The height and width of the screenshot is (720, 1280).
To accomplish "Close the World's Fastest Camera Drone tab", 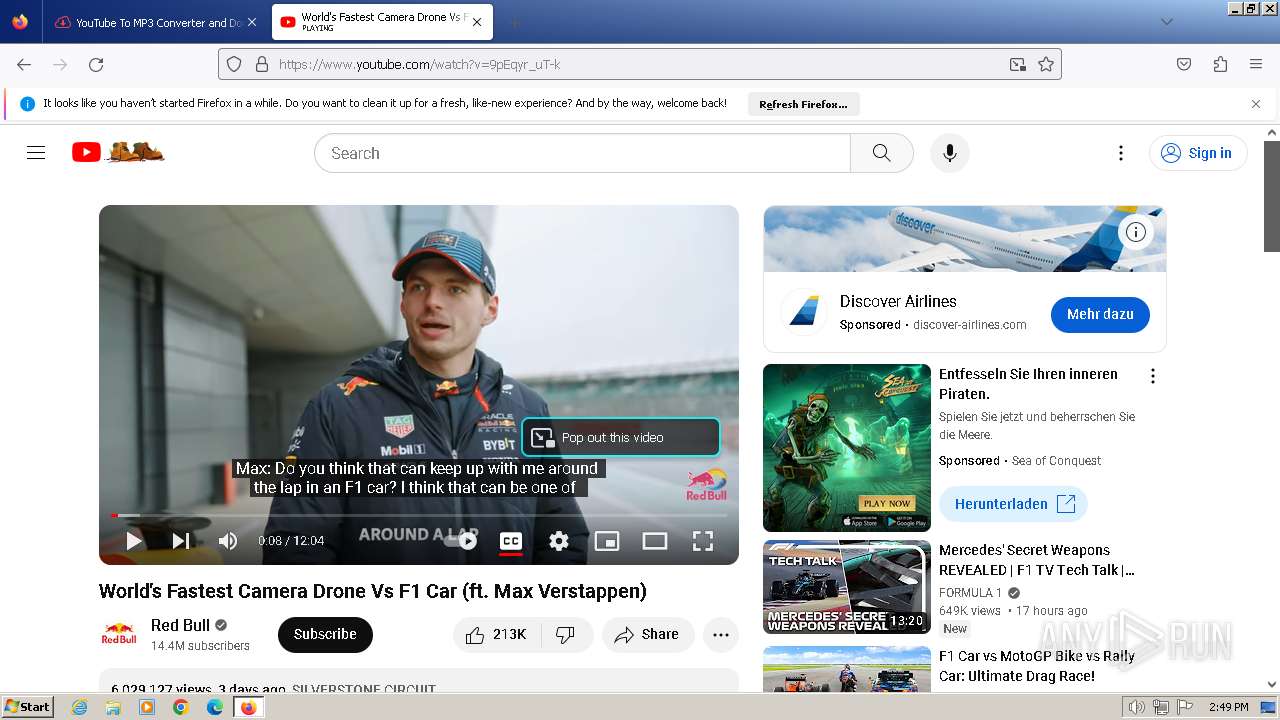I will [477, 22].
